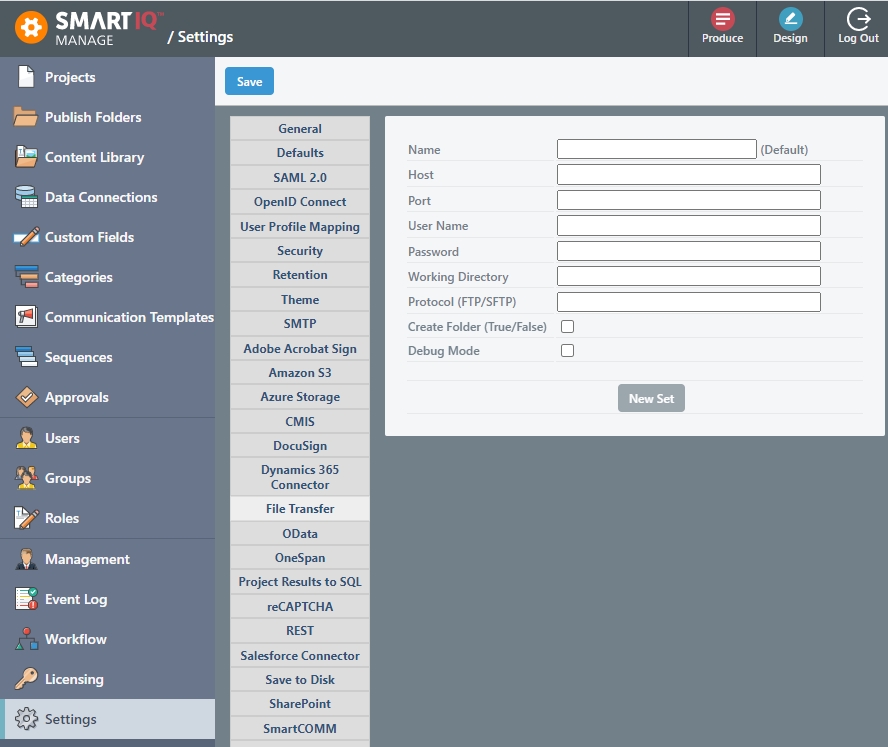Click the Data Connections database icon
Image resolution: width=888 pixels, height=747 pixels.
(x=26, y=197)
